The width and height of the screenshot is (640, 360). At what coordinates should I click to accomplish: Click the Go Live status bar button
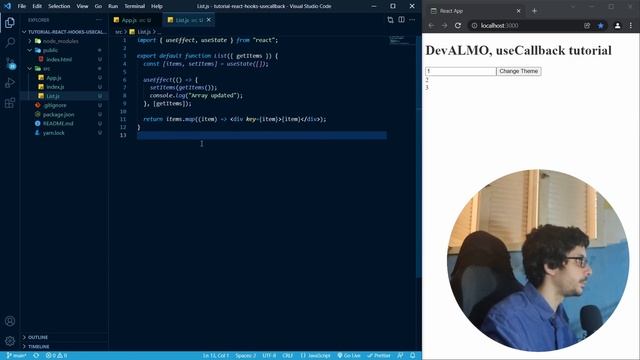pos(349,356)
